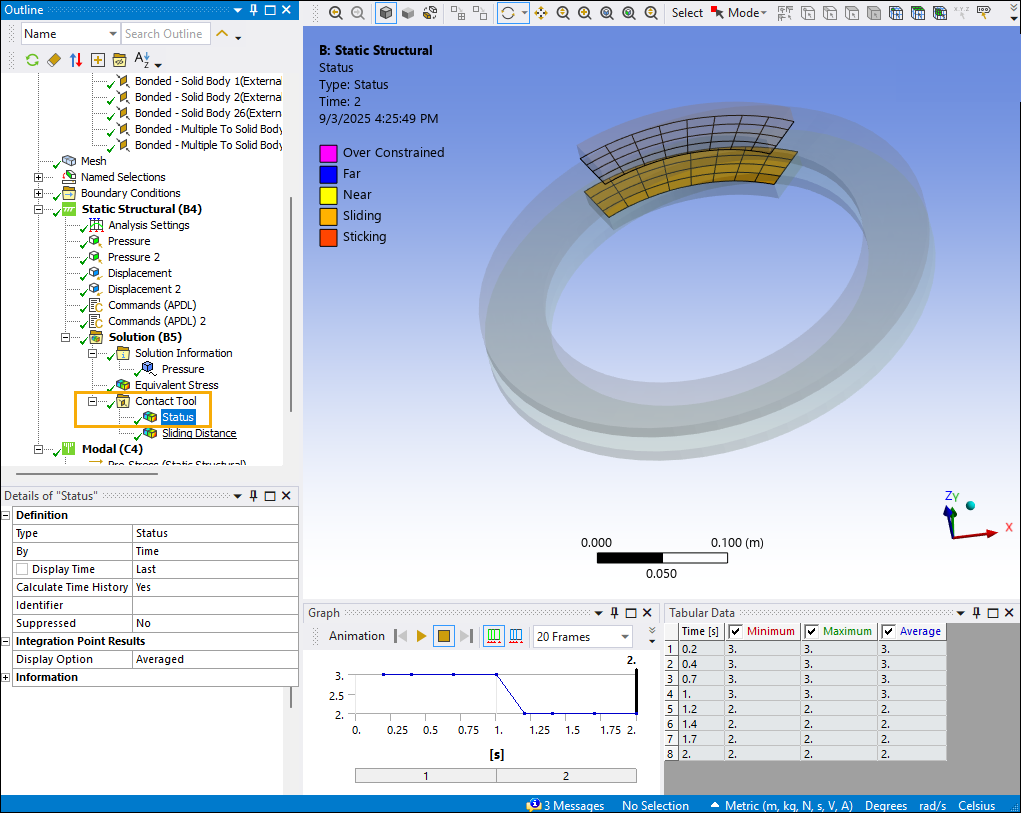Open the Name filter dropdown in the Outline
1021x813 pixels.
point(111,34)
